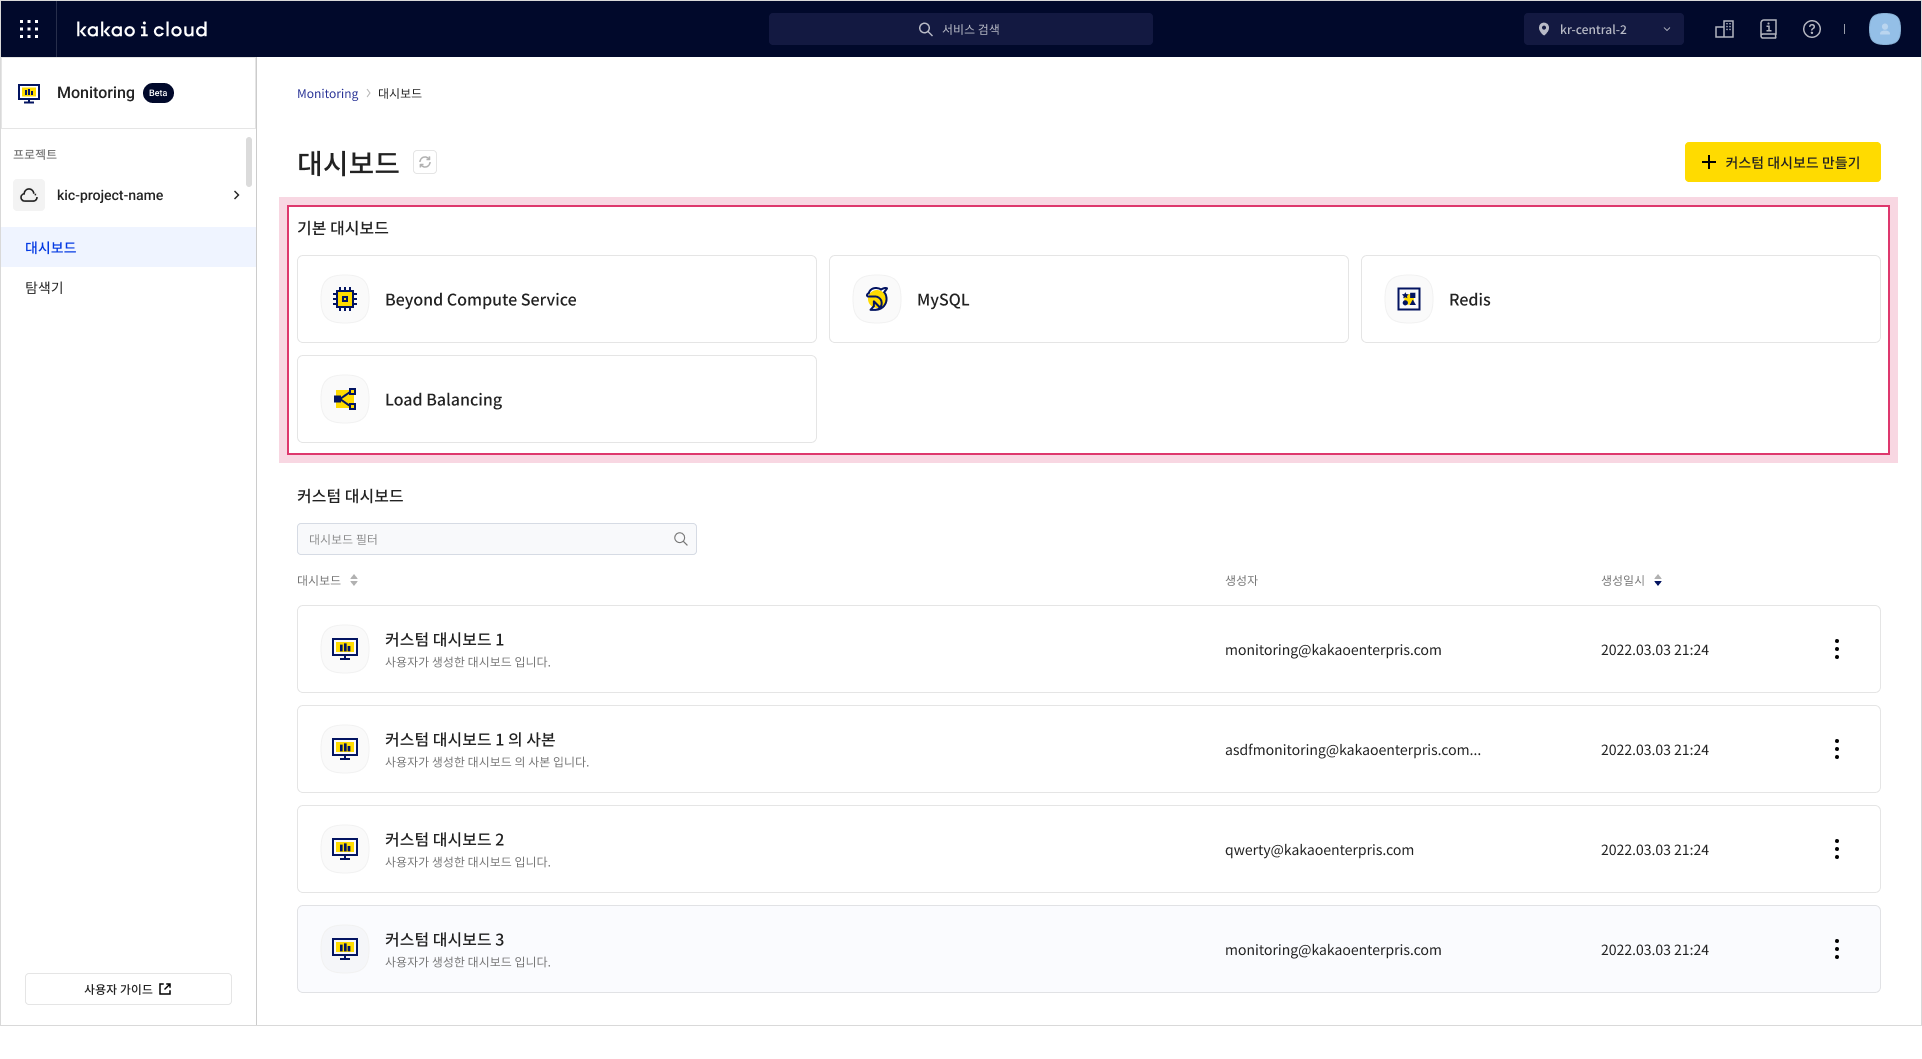Viewport: 1922px width, 1059px height.
Task: Click the Beyond Compute Service chip icon
Action: click(x=345, y=299)
